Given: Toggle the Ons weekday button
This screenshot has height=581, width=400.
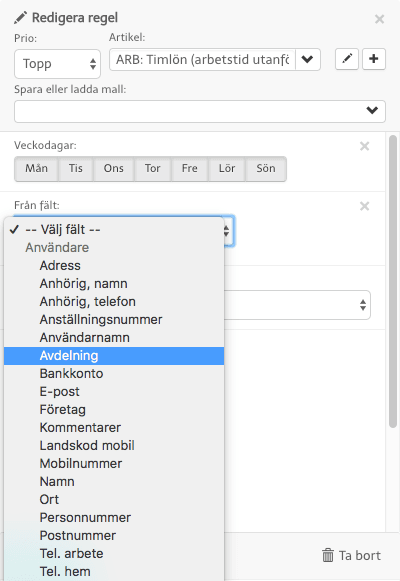Looking at the screenshot, I should point(113,169).
